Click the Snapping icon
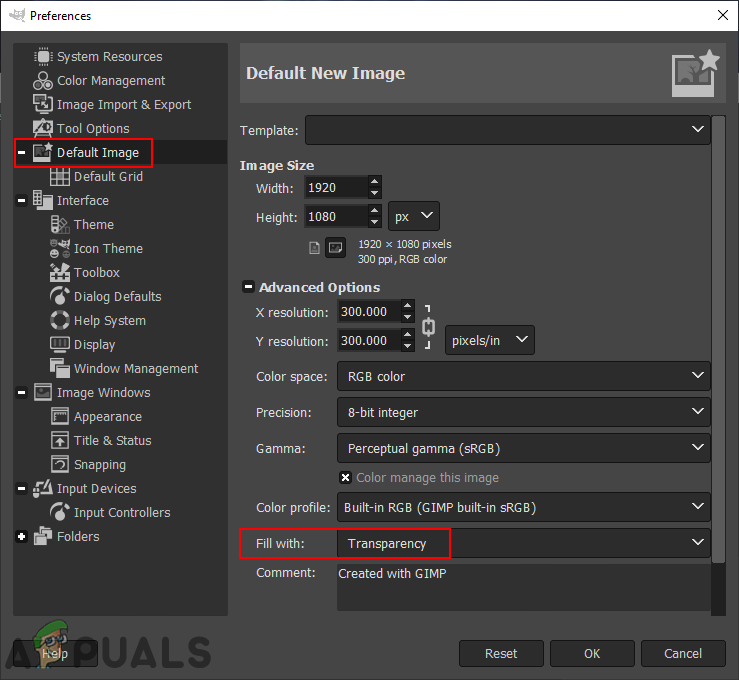Screen dimensions: 739x680 coord(60,465)
